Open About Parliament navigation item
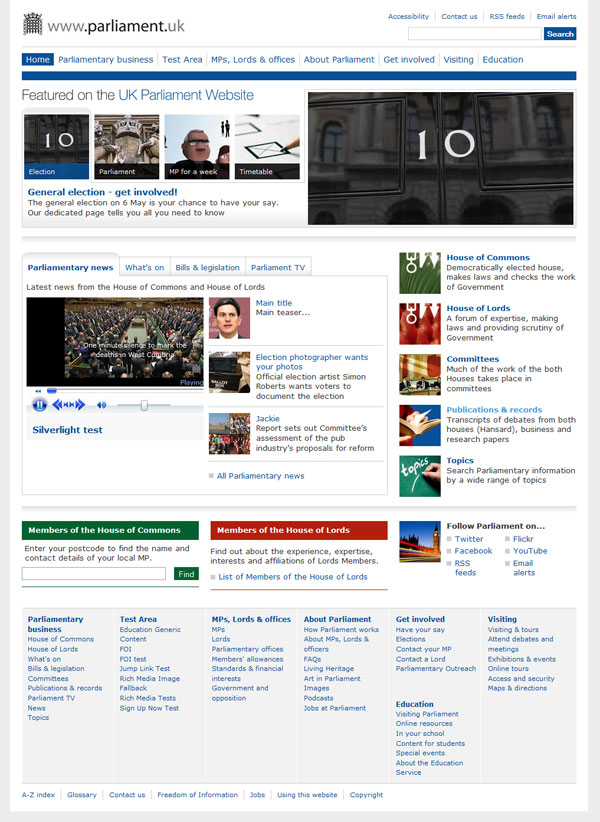The height and width of the screenshot is (822, 600). point(339,59)
